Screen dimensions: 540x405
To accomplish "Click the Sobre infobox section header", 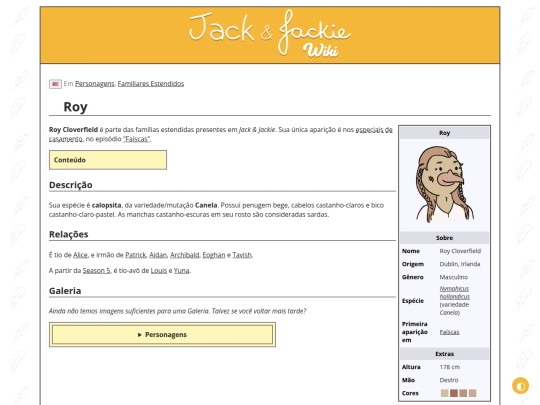I will (x=444, y=238).
